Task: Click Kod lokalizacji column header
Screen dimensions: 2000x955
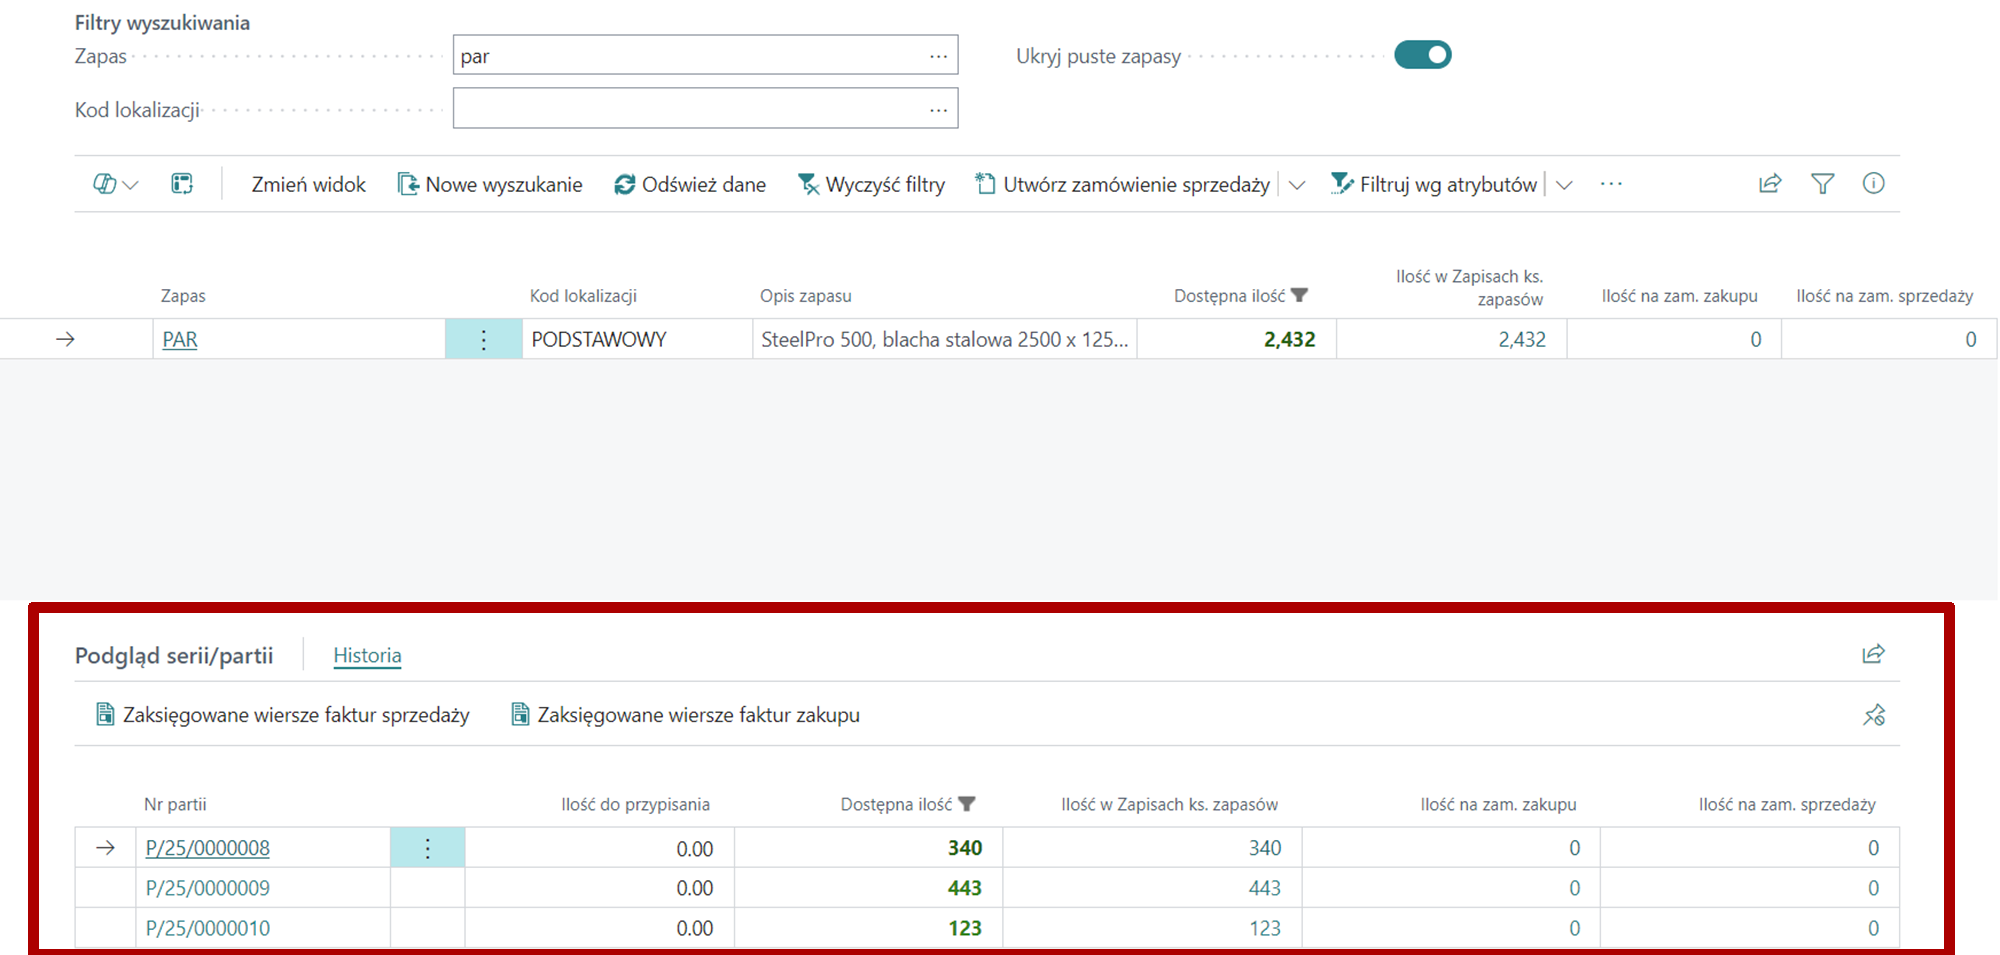Action: (583, 296)
